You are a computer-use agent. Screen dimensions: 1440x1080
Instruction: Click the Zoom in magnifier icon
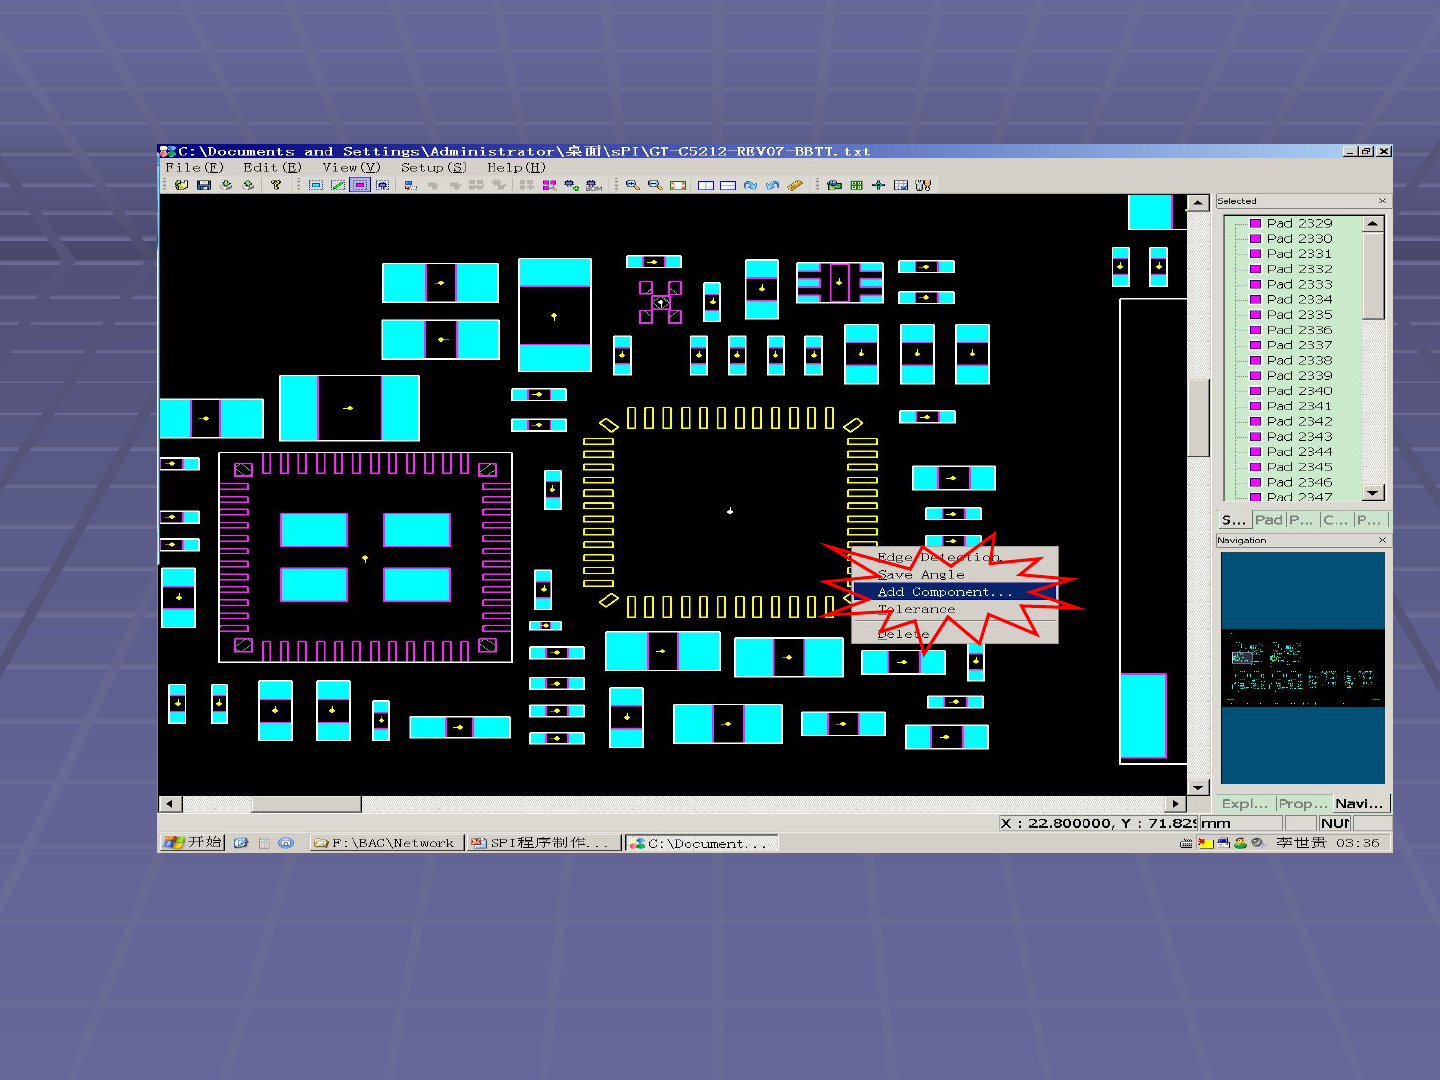click(x=632, y=185)
